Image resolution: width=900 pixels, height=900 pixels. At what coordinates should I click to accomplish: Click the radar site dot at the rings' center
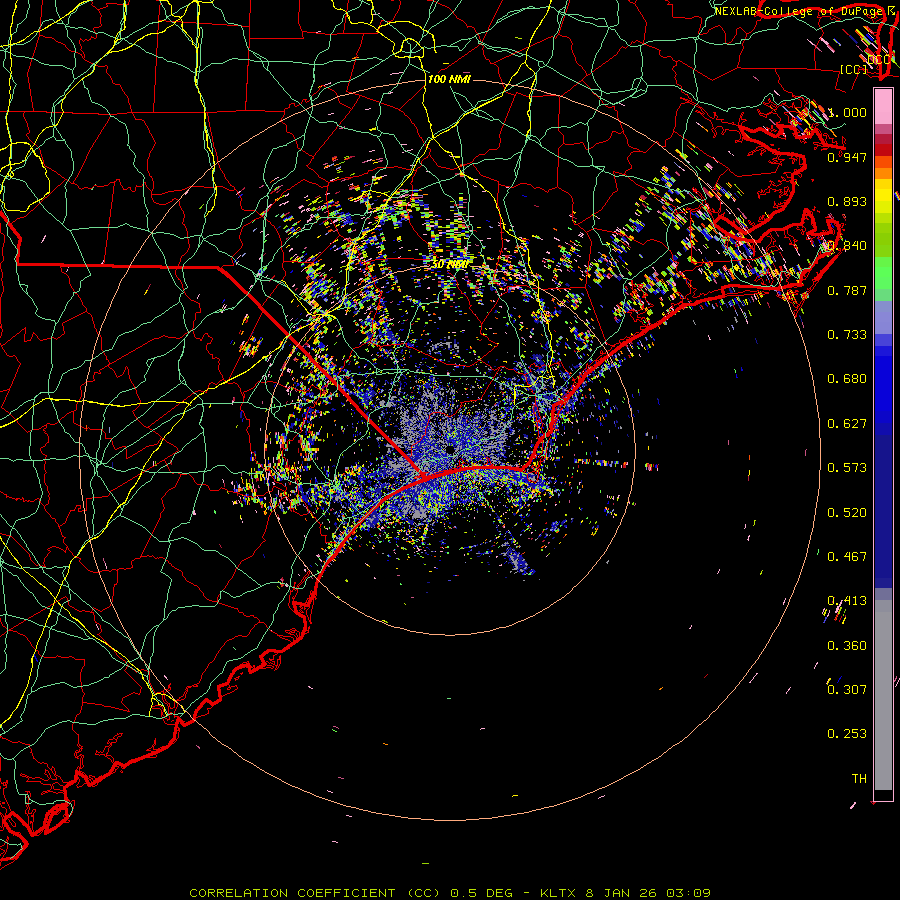coord(451,449)
